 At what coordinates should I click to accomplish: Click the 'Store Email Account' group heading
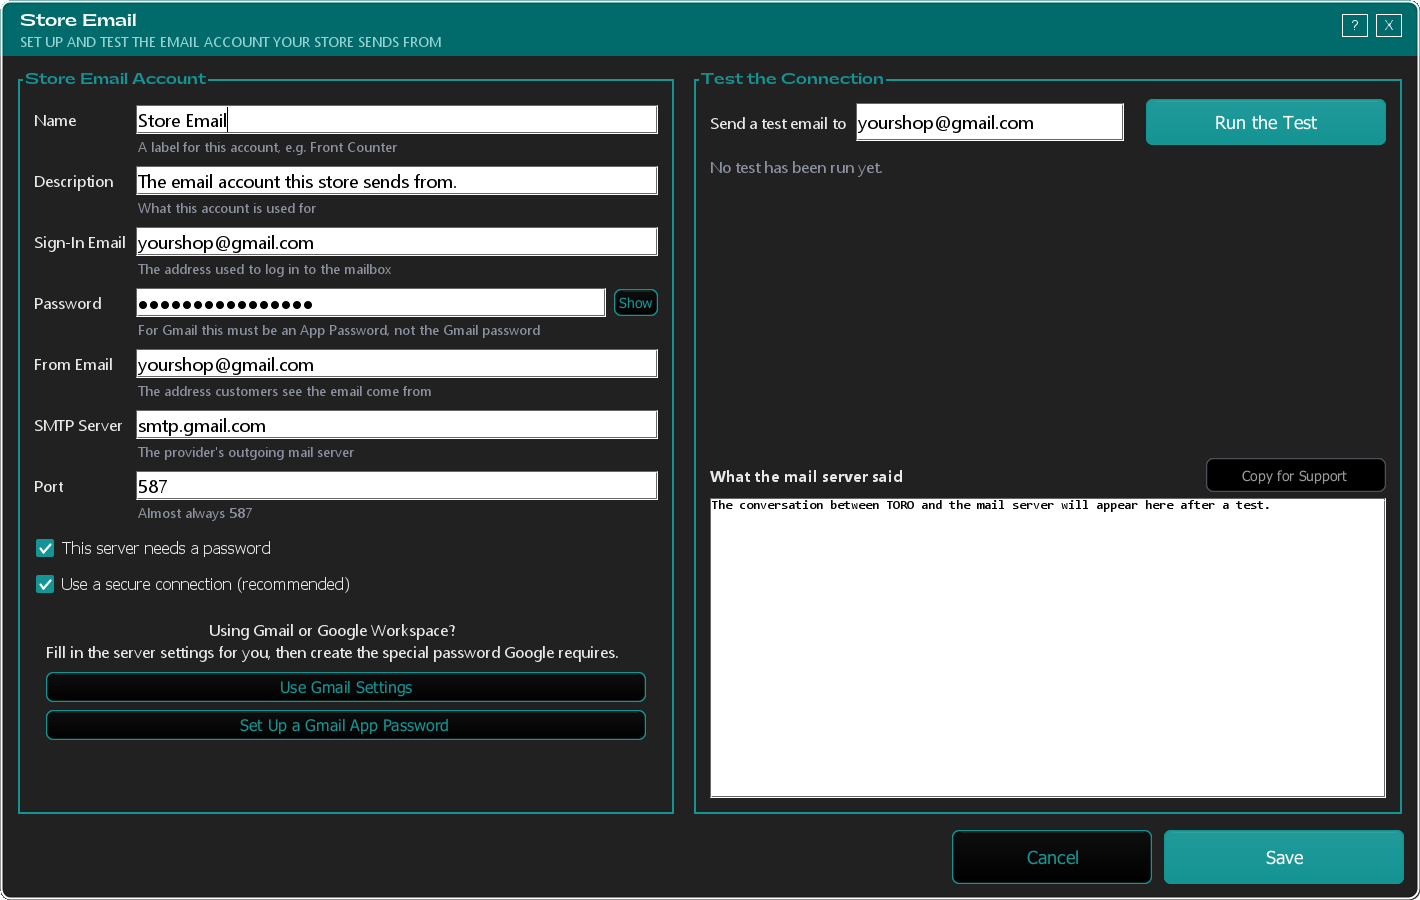pos(115,78)
